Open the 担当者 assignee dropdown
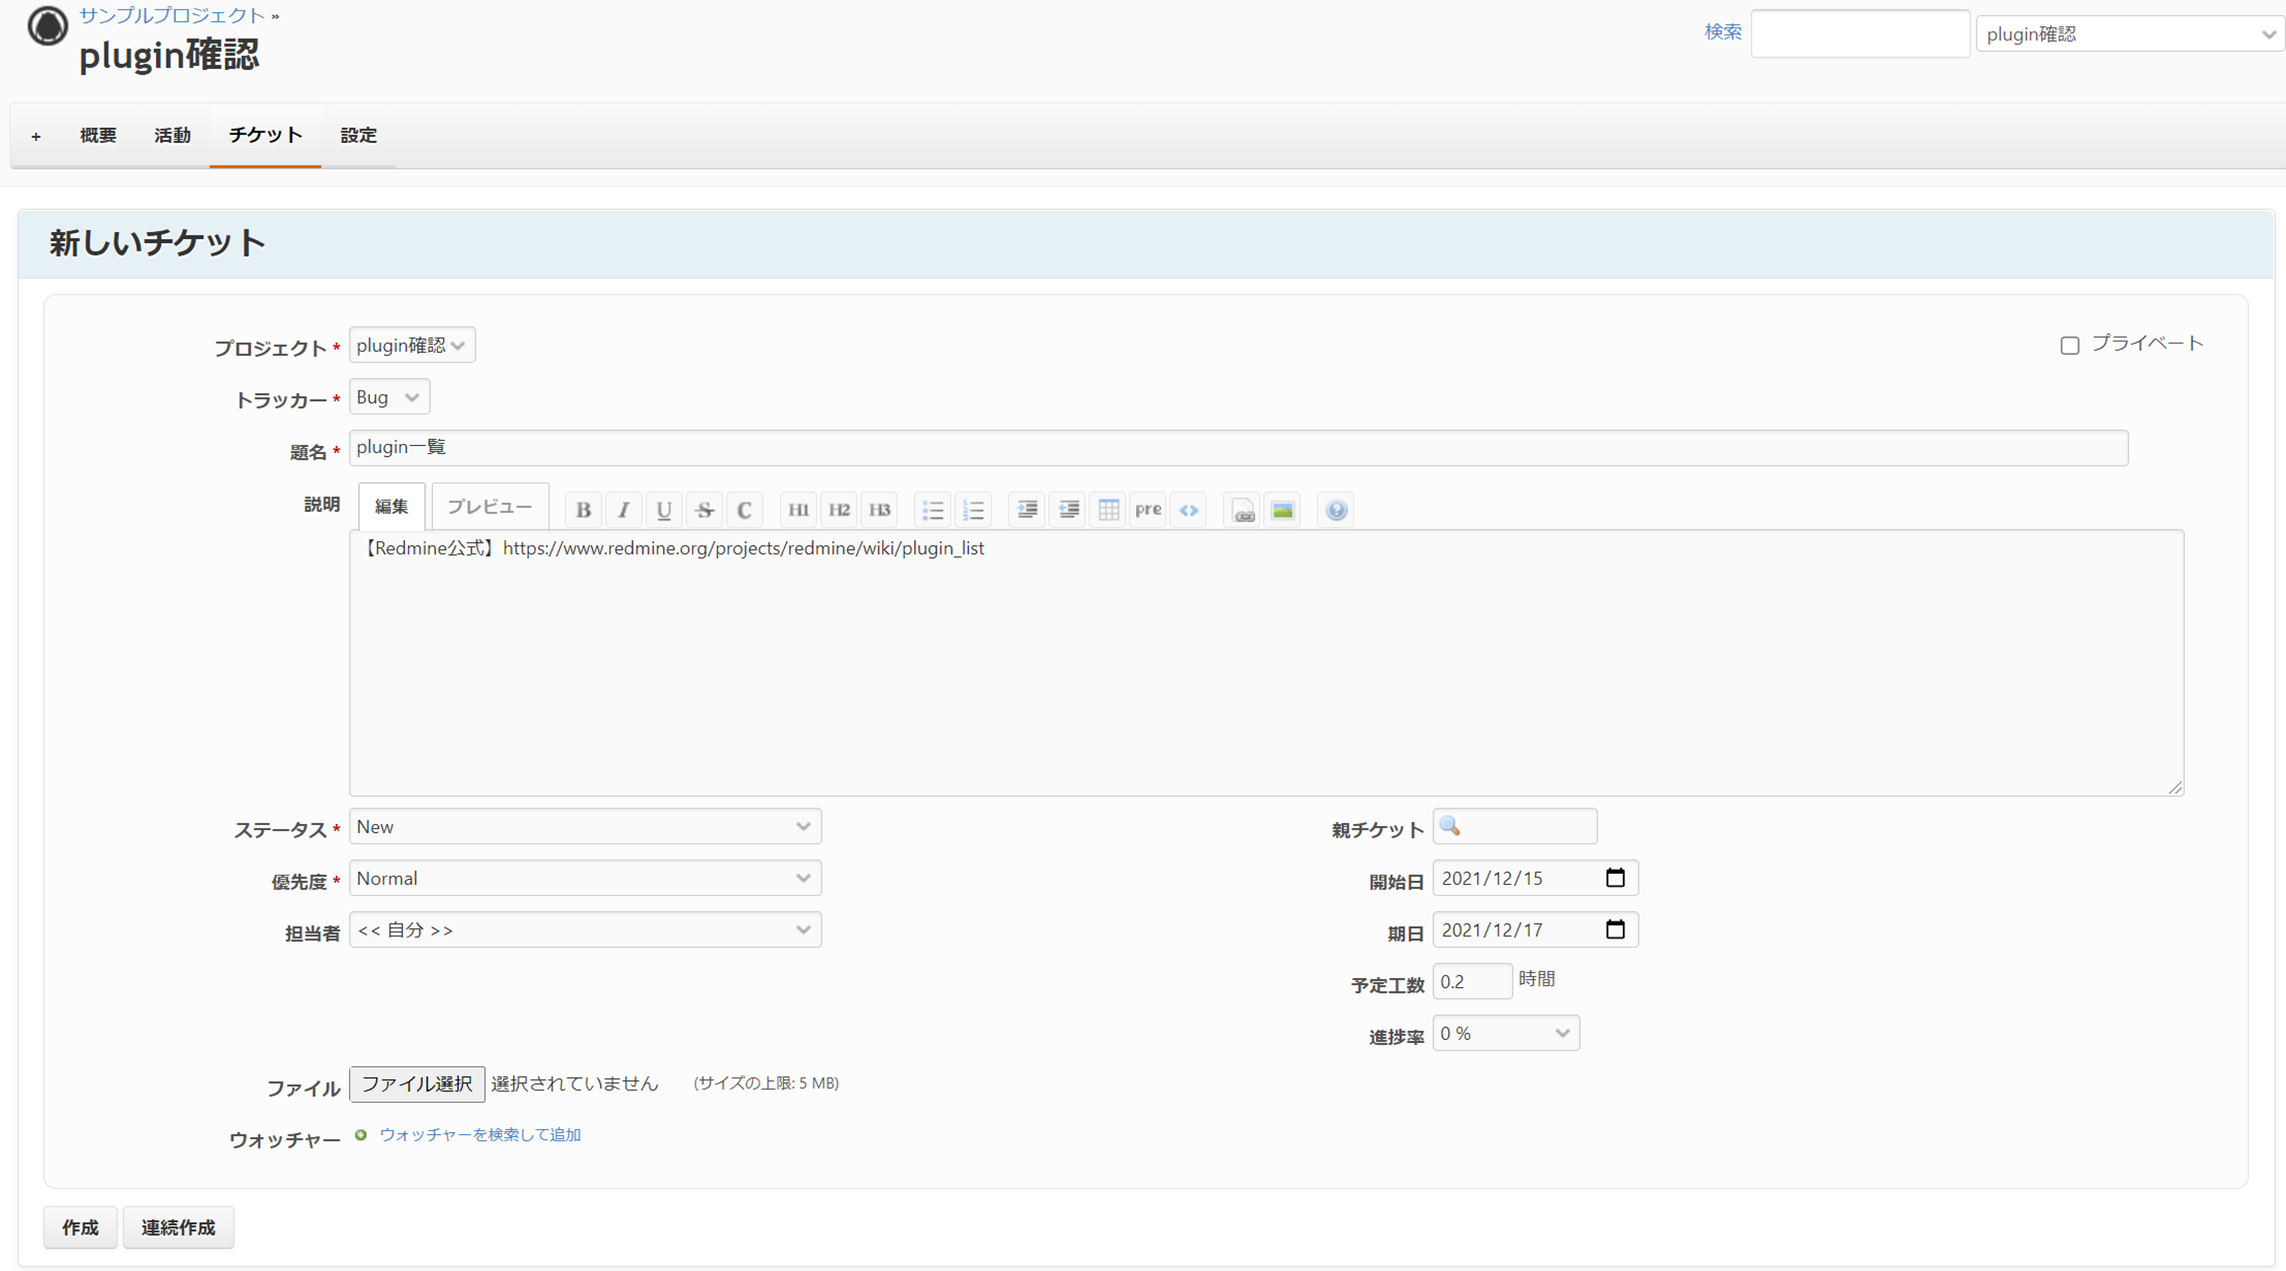Viewport: 2286px width, 1271px height. tap(585, 930)
